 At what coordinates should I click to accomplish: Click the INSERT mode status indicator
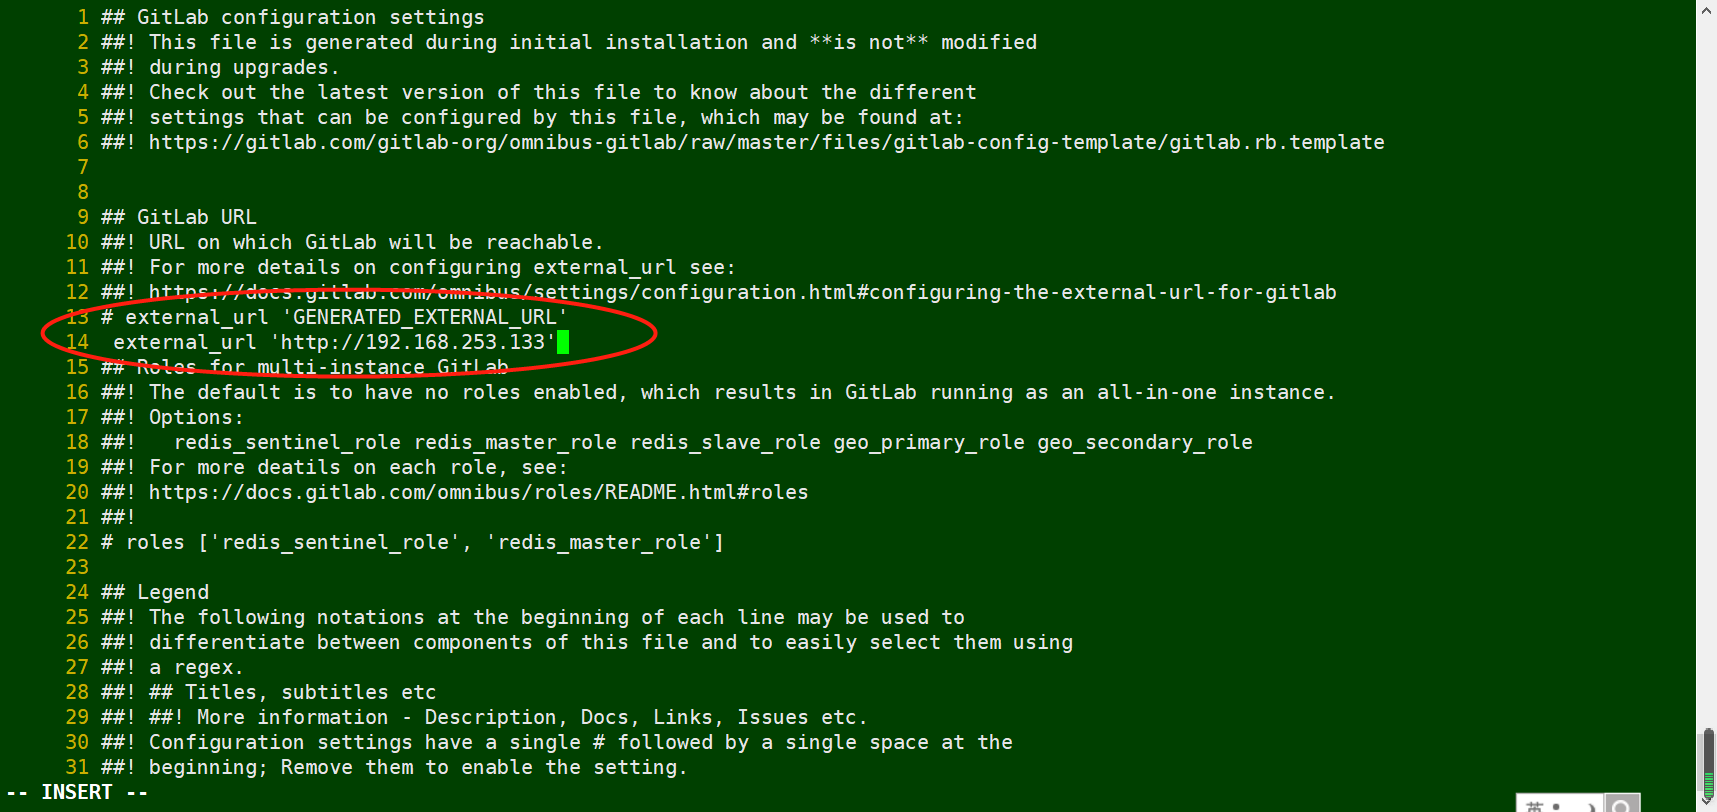pos(78,792)
